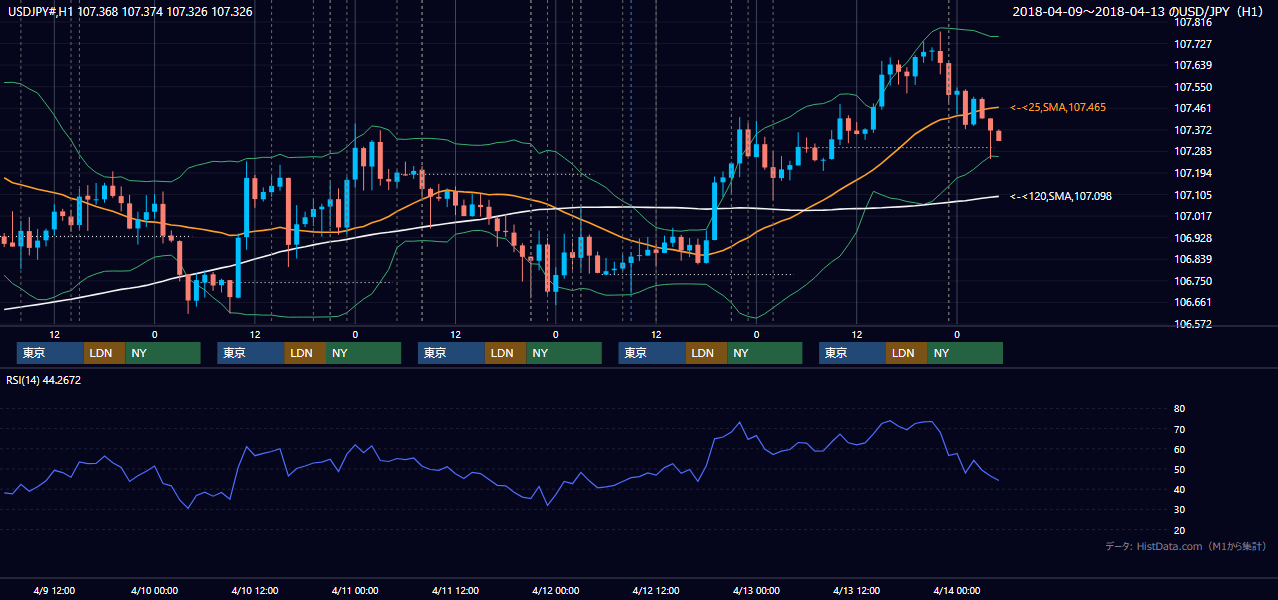Viewport: 1278px width, 600px height.
Task: Click RSI scale value 70
Action: pos(1179,429)
